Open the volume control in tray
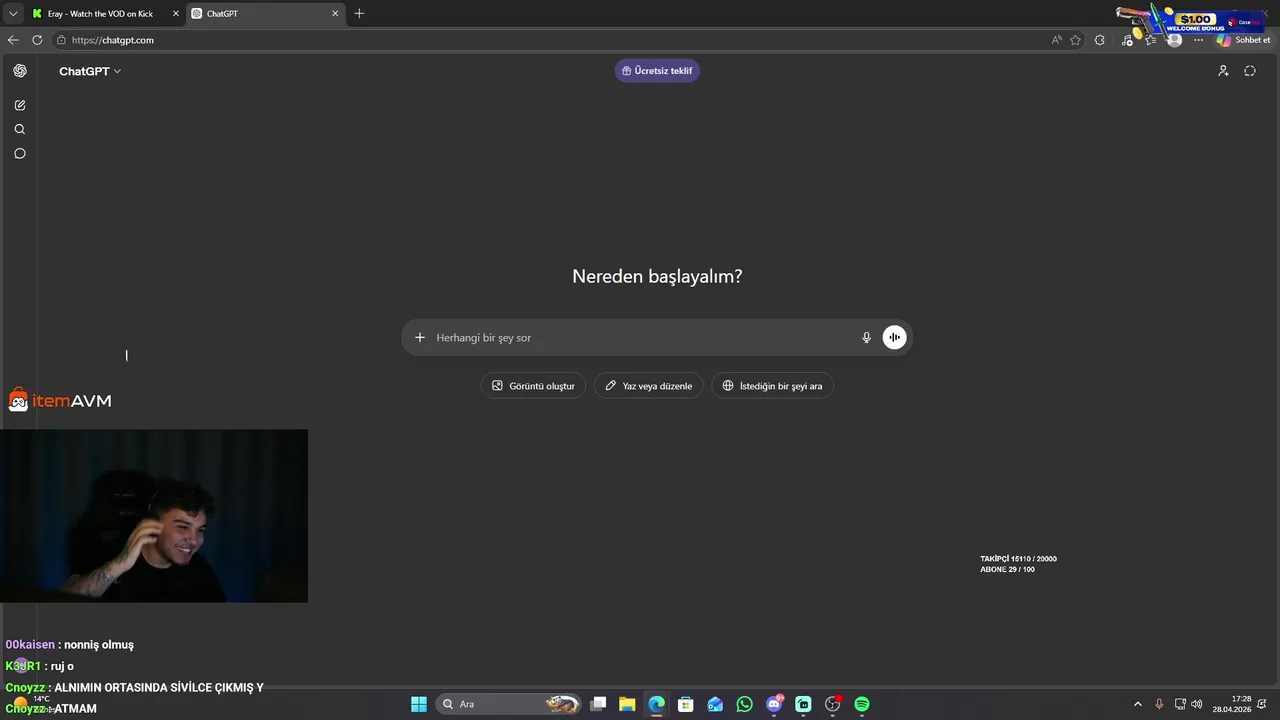This screenshot has width=1280, height=720. [x=1197, y=704]
